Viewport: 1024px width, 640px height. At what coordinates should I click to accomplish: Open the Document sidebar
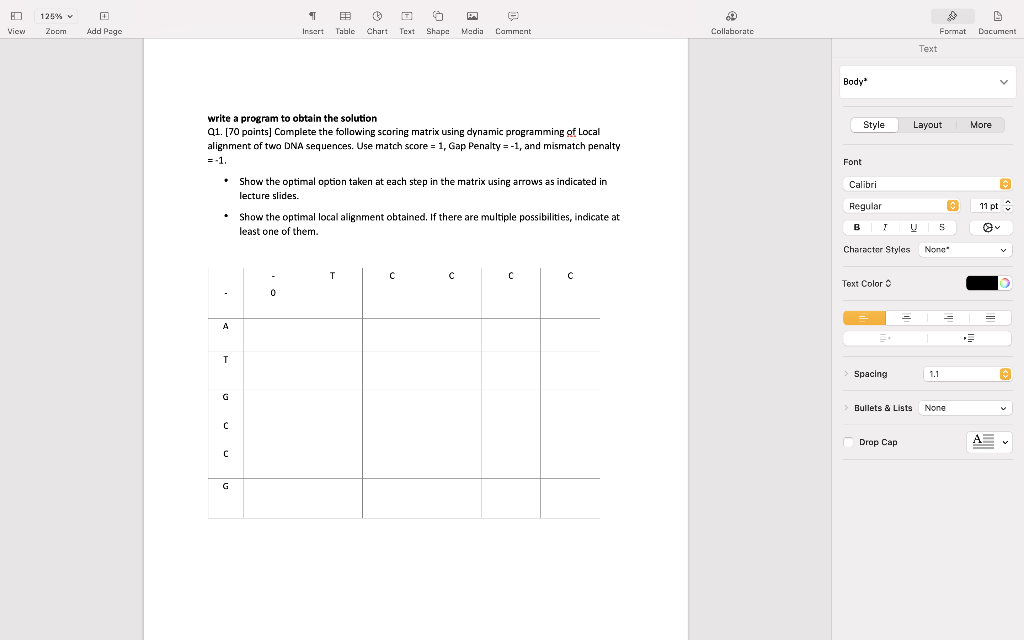(x=996, y=21)
